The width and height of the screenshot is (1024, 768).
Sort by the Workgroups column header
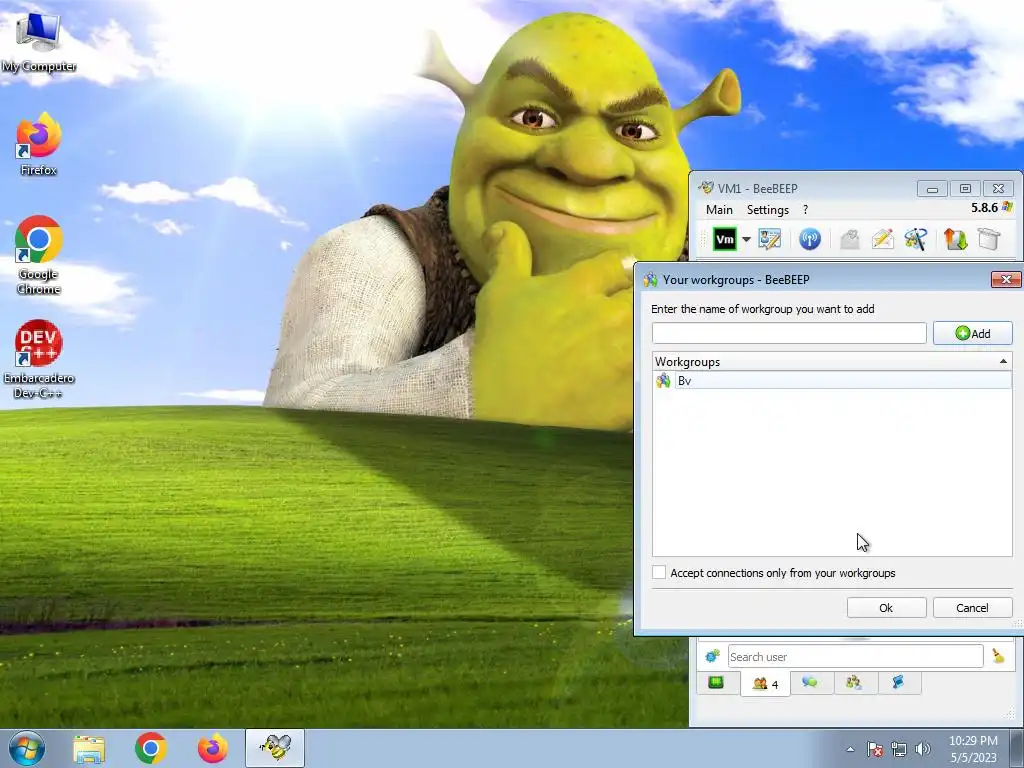tap(832, 361)
